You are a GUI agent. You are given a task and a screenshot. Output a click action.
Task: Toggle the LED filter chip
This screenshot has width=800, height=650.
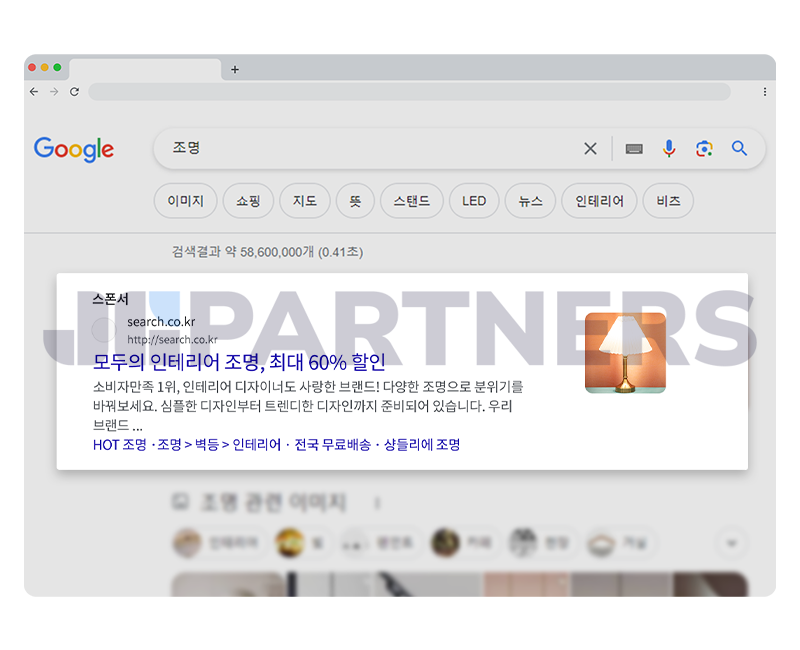474,200
